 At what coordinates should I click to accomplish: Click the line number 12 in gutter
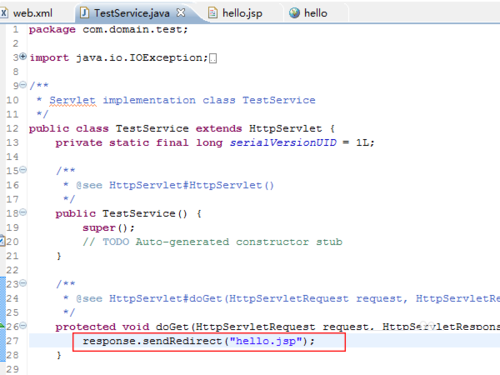tap(13, 128)
